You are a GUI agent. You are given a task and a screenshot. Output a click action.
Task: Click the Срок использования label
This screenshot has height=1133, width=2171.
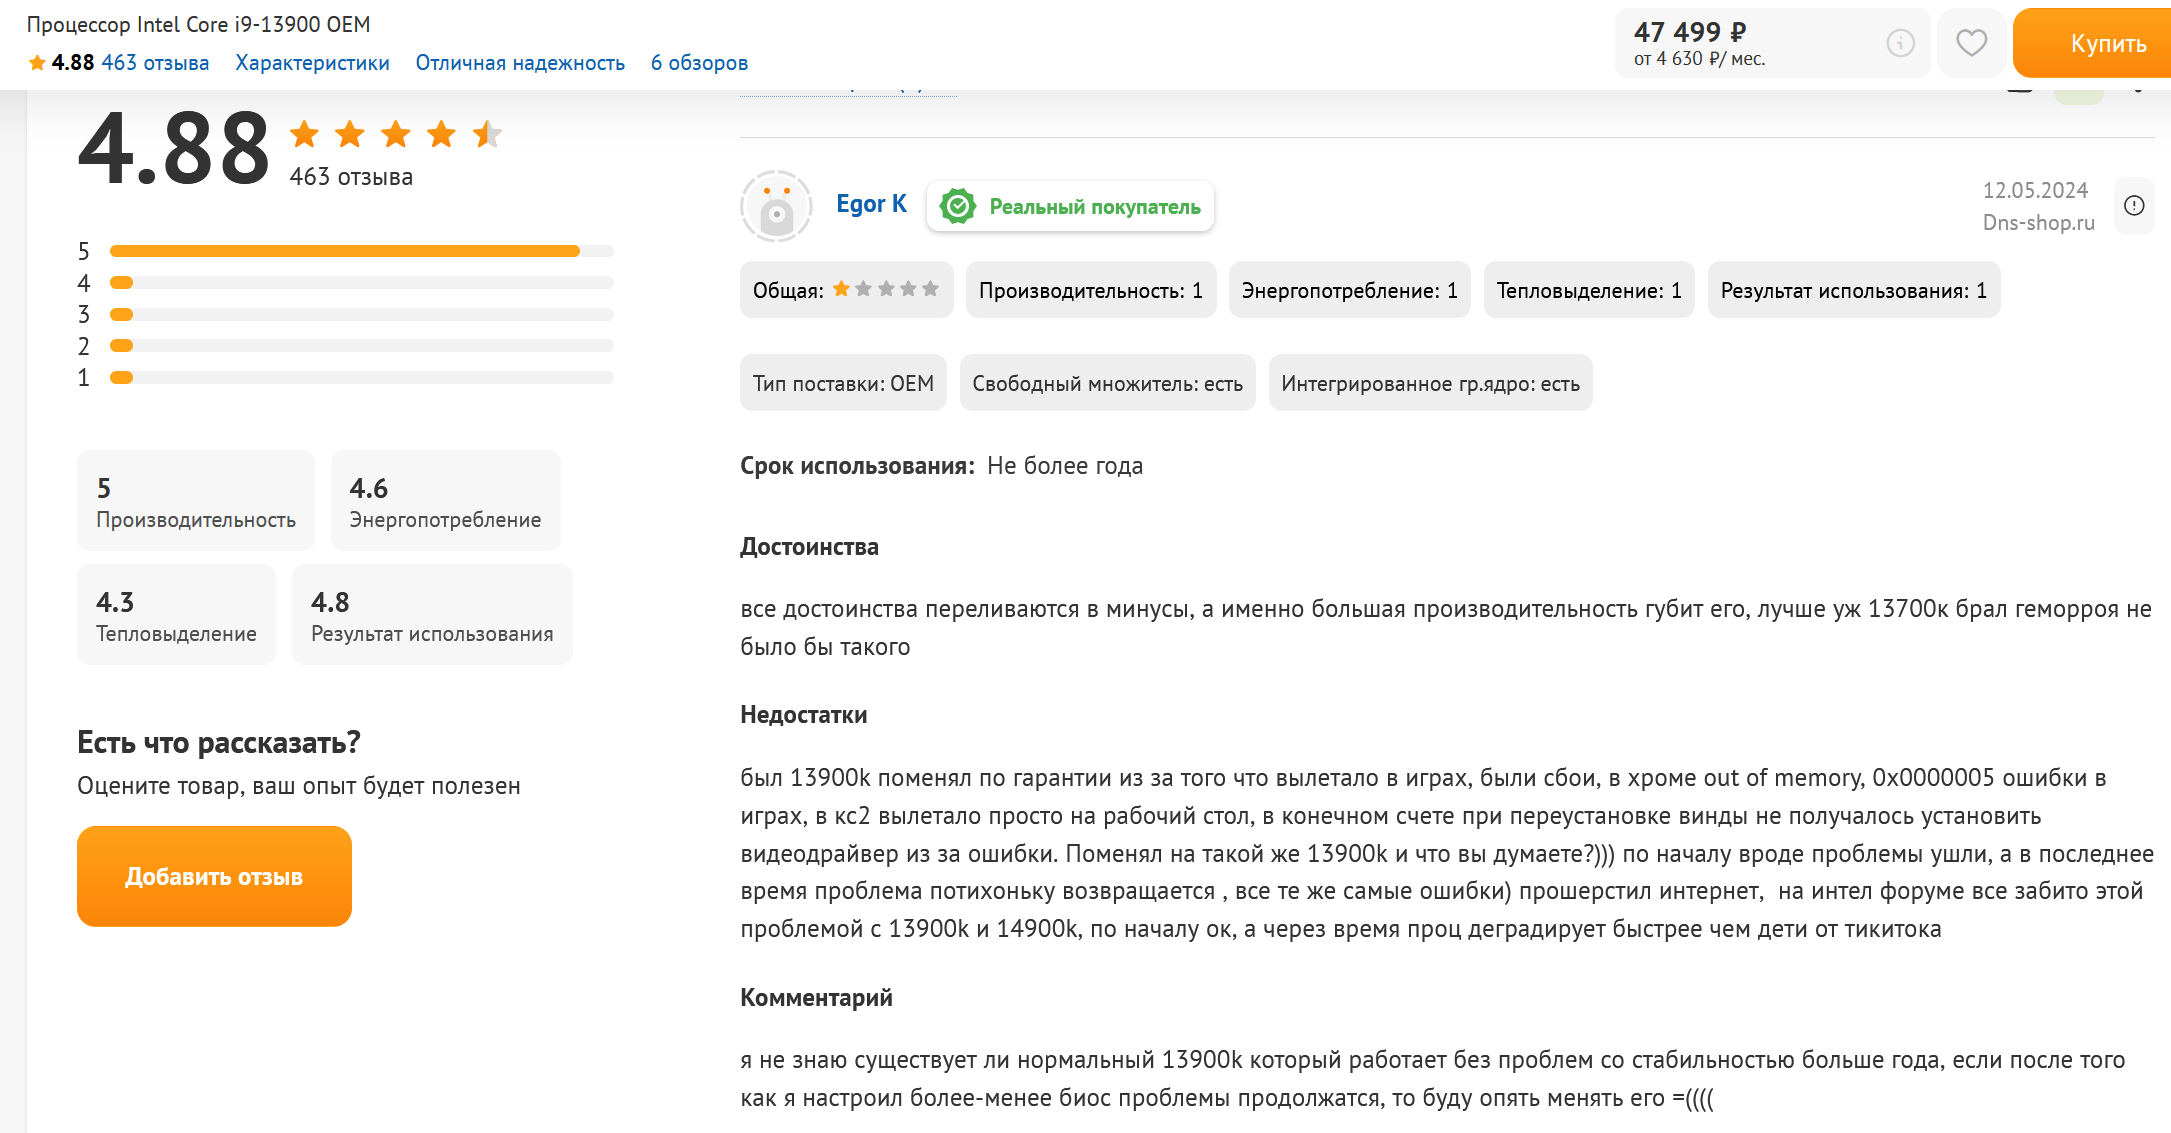tap(857, 466)
